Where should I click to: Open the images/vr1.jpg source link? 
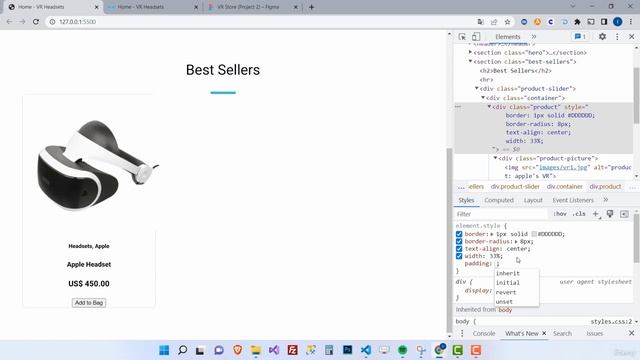pyautogui.click(x=562, y=167)
